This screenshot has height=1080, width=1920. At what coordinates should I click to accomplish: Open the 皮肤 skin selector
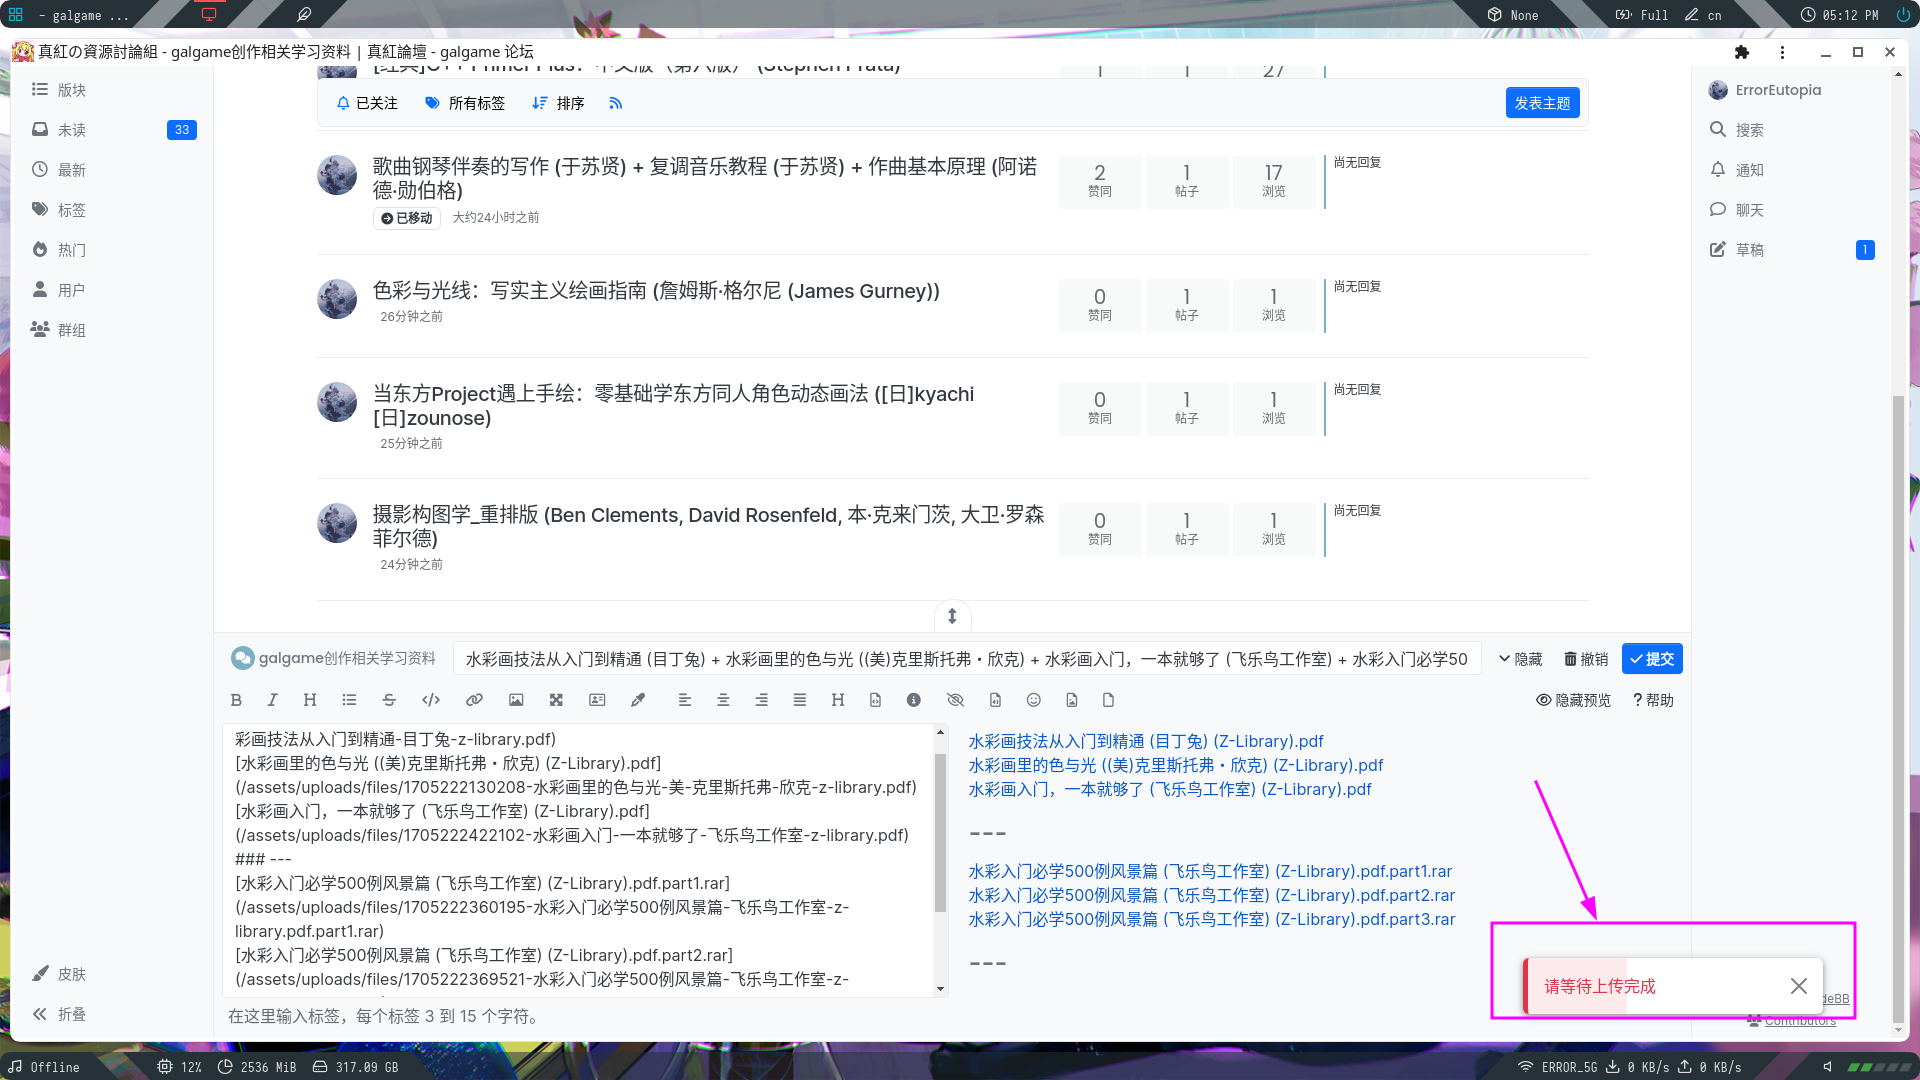coord(60,974)
